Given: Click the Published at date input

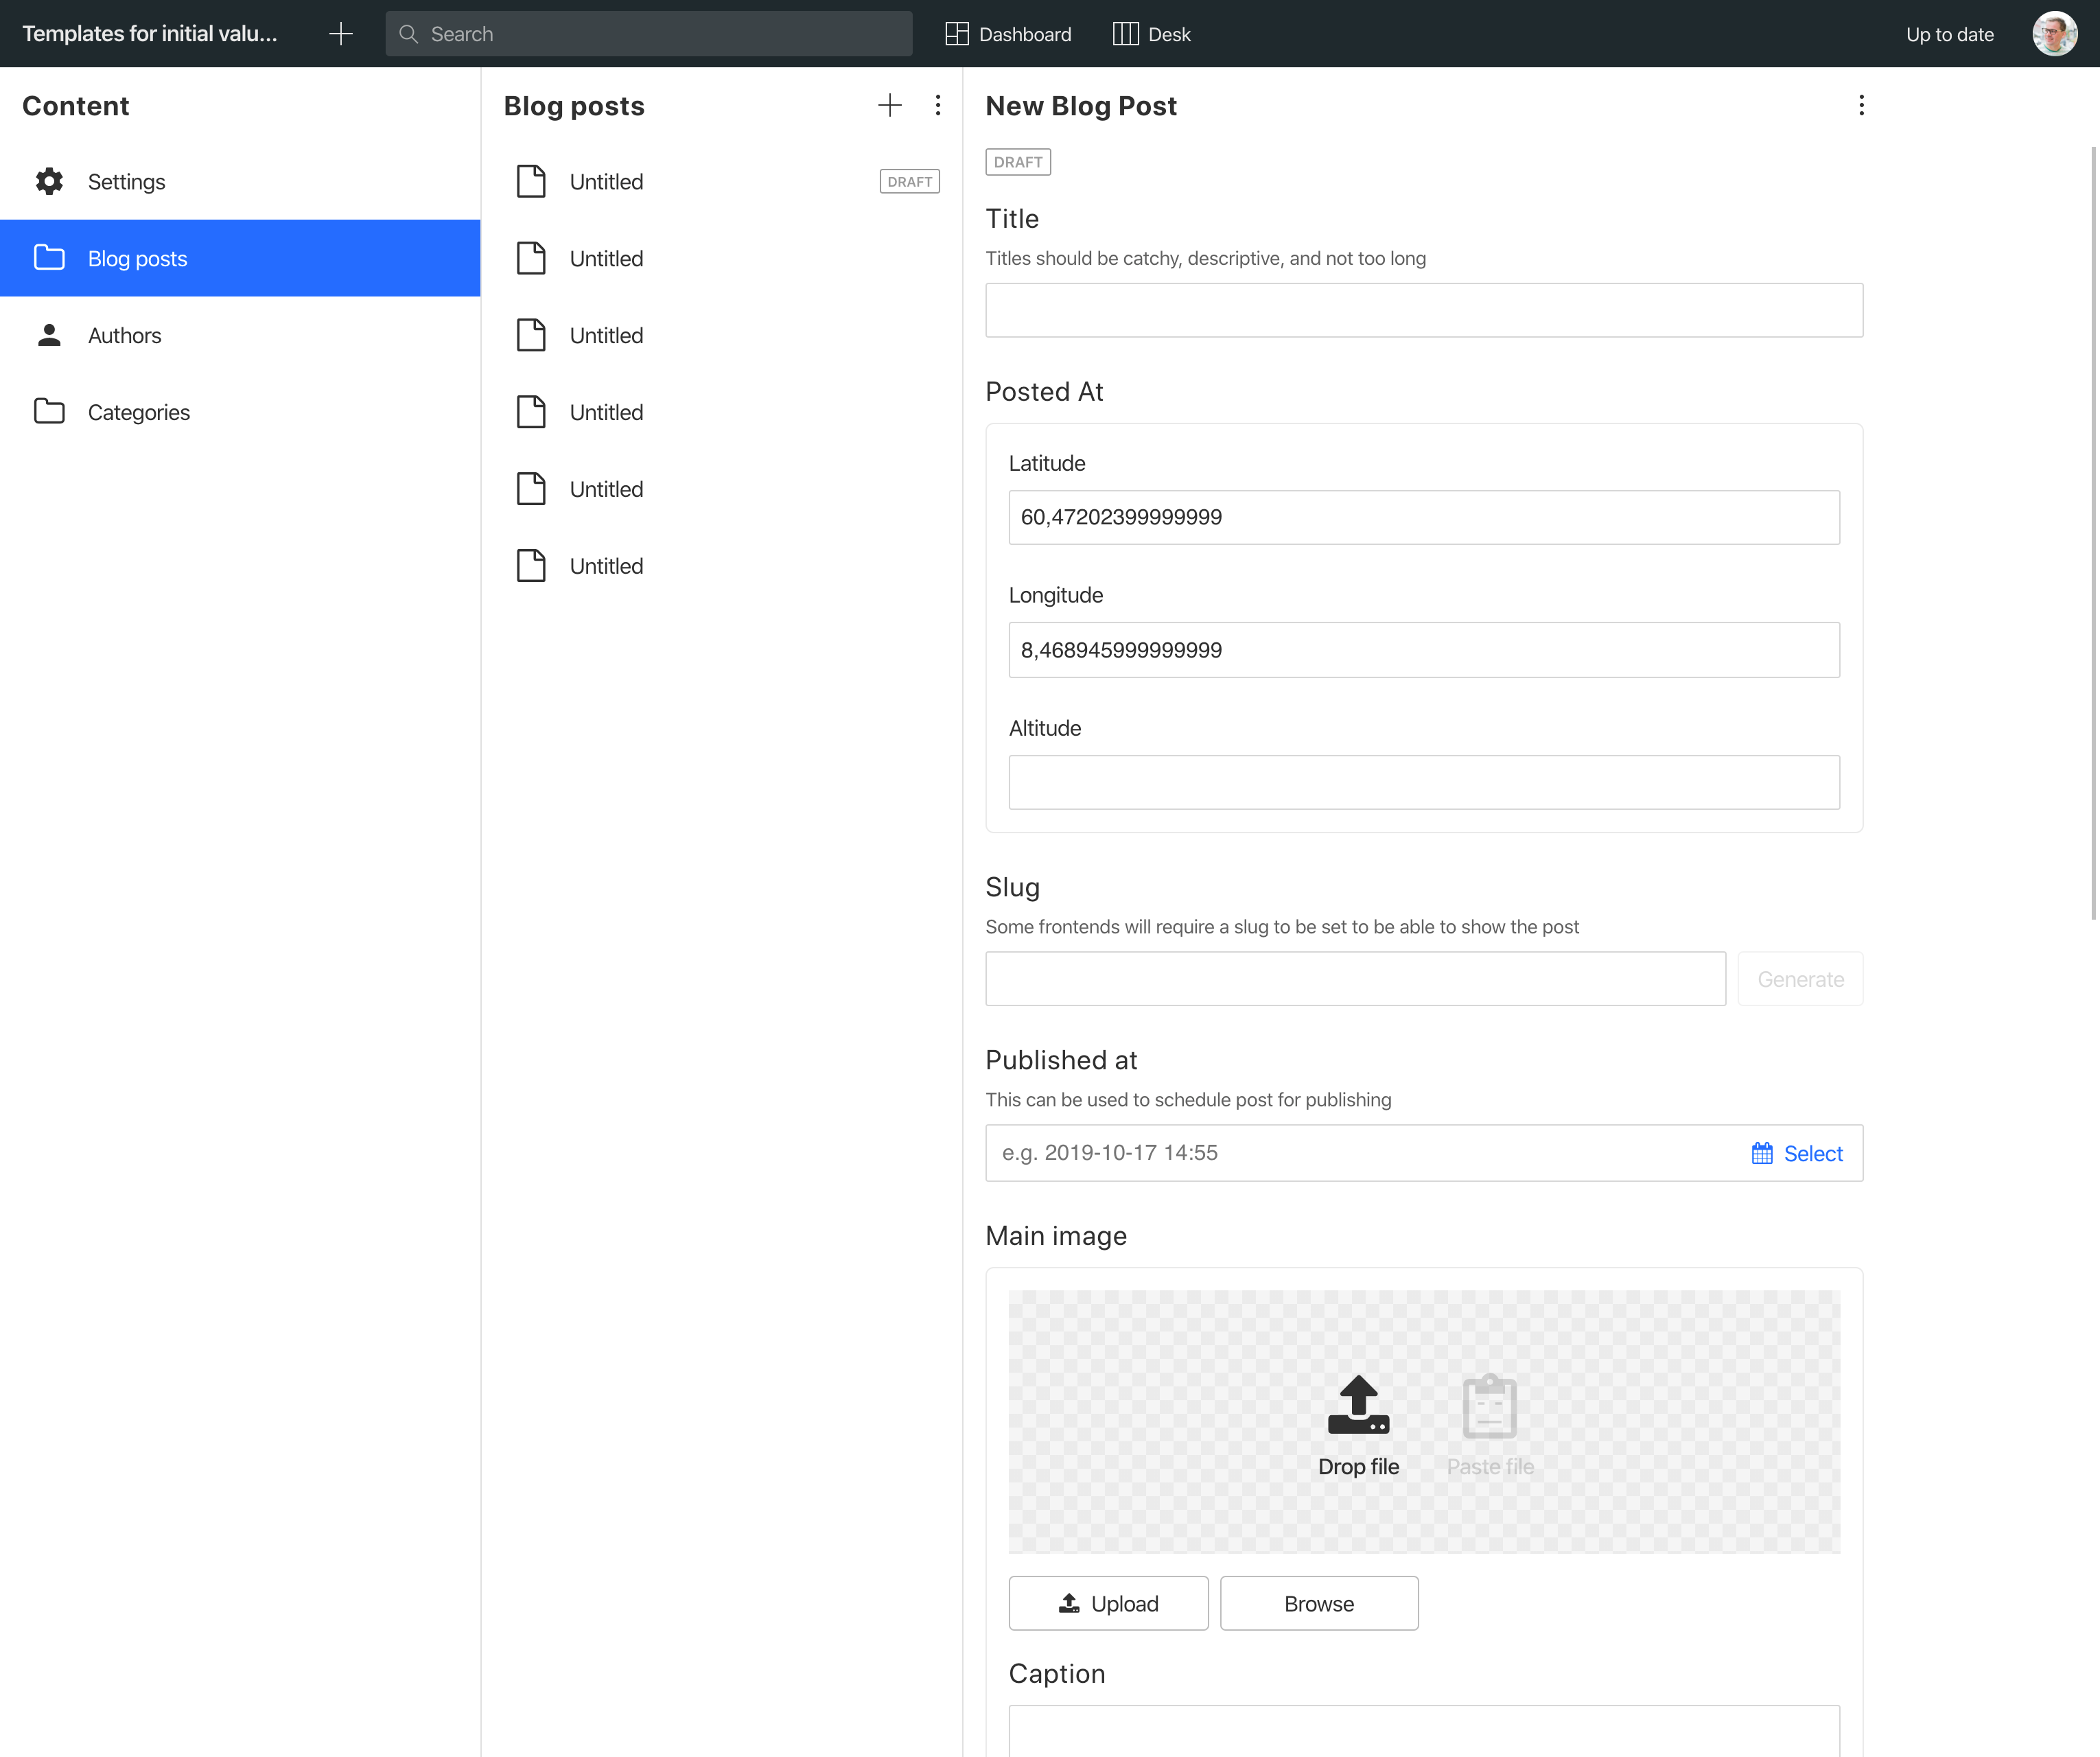Looking at the screenshot, I should 1360,1152.
